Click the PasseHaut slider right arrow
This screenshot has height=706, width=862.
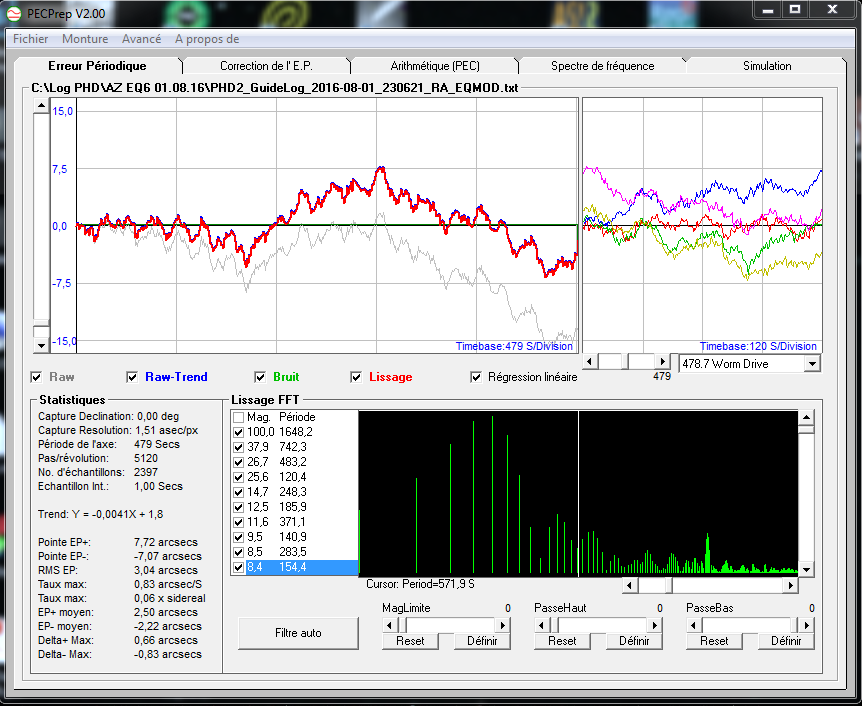click(655, 625)
